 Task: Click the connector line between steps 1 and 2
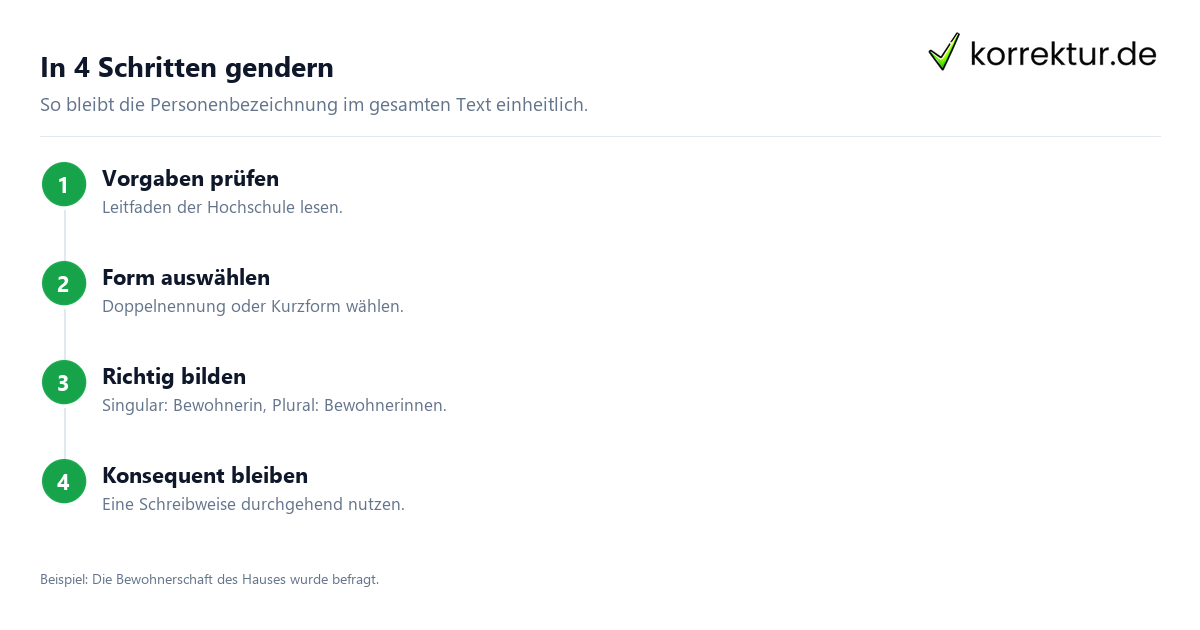click(64, 234)
